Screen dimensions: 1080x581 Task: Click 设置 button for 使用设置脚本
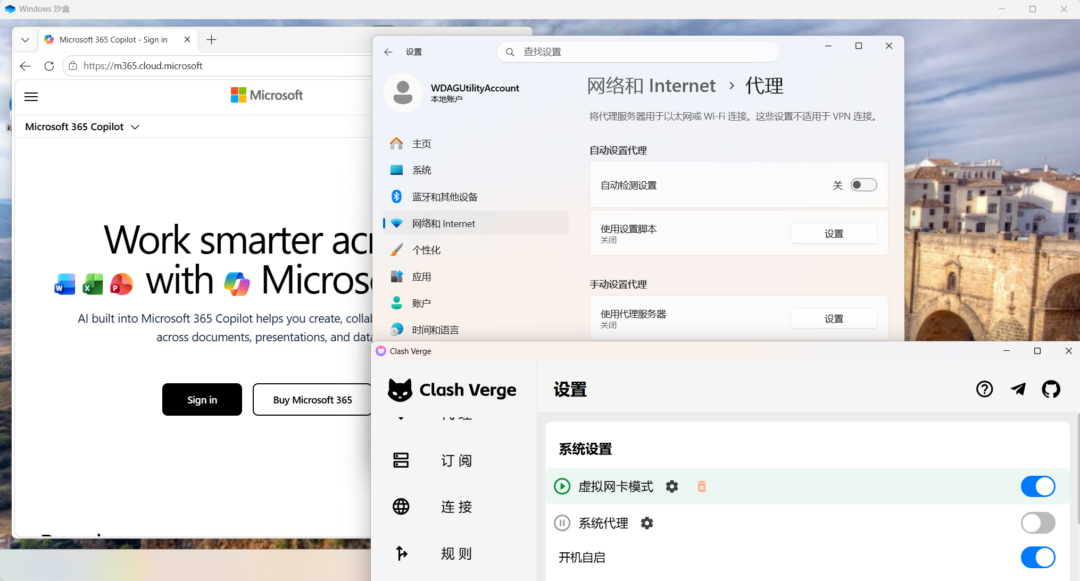point(833,233)
